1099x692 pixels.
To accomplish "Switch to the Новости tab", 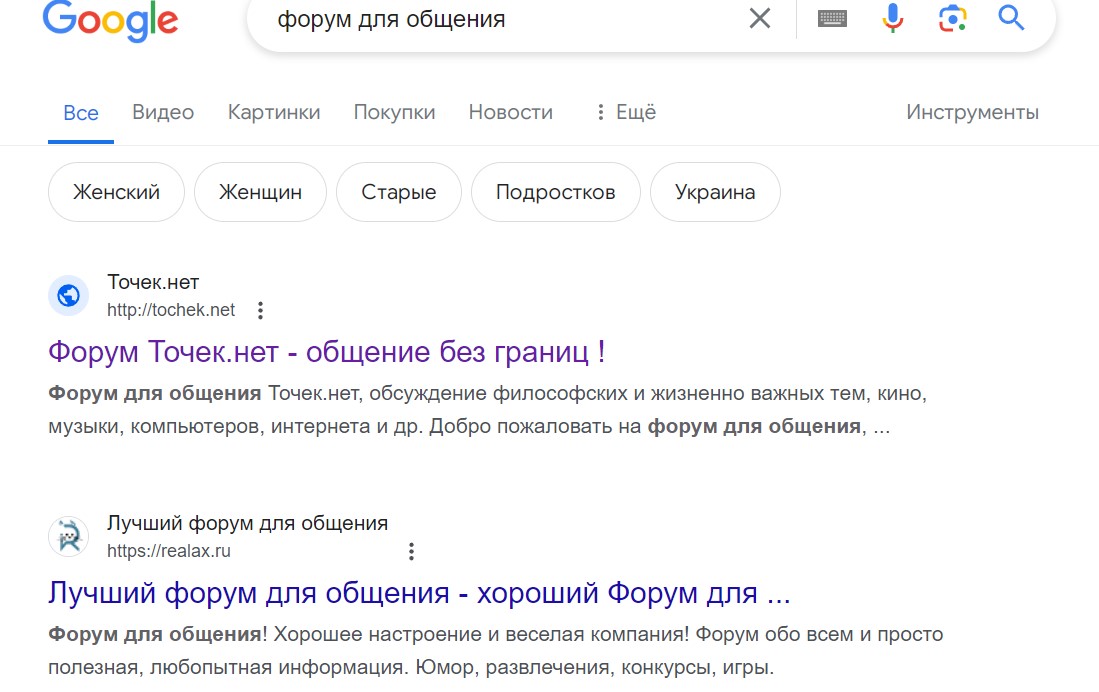I will click(511, 112).
